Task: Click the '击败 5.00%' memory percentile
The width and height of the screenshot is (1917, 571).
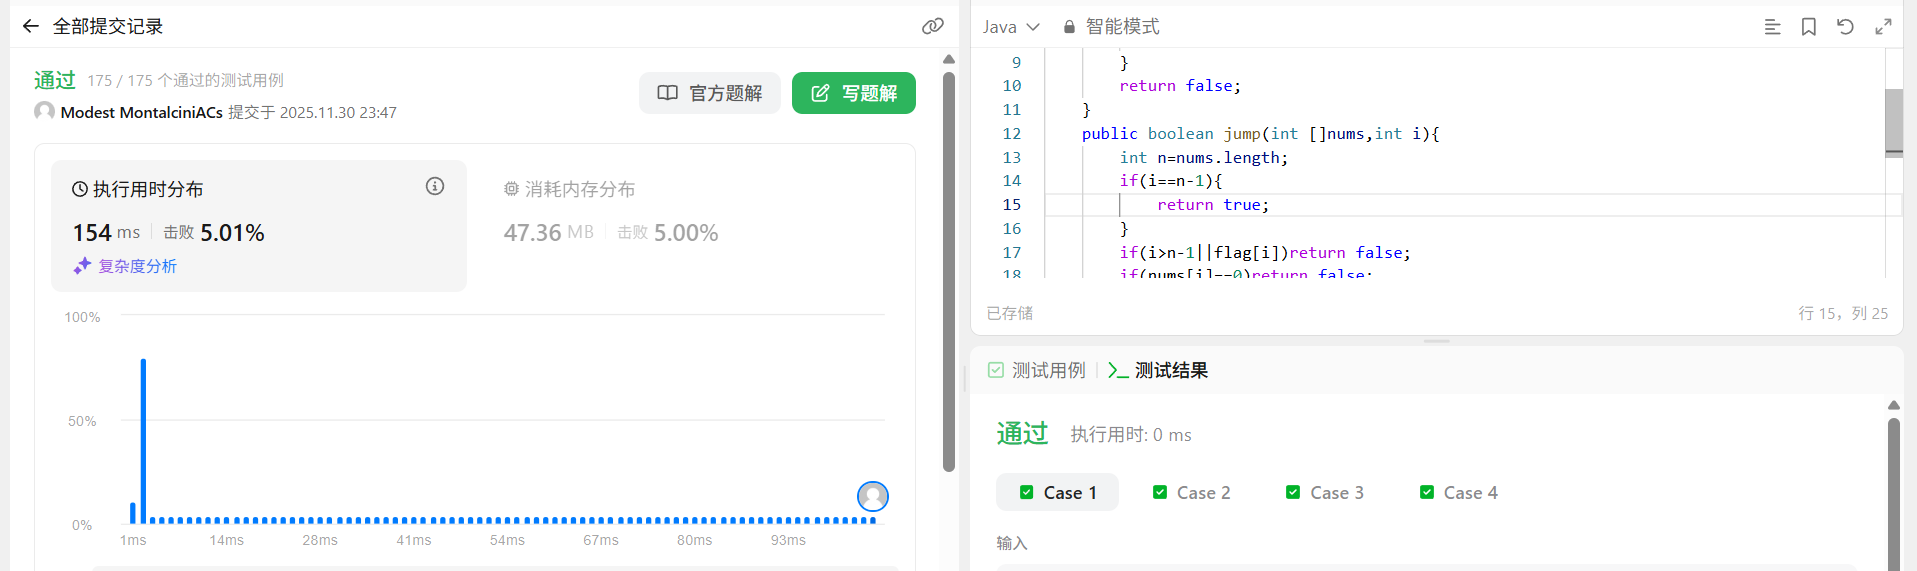Action: coord(668,233)
